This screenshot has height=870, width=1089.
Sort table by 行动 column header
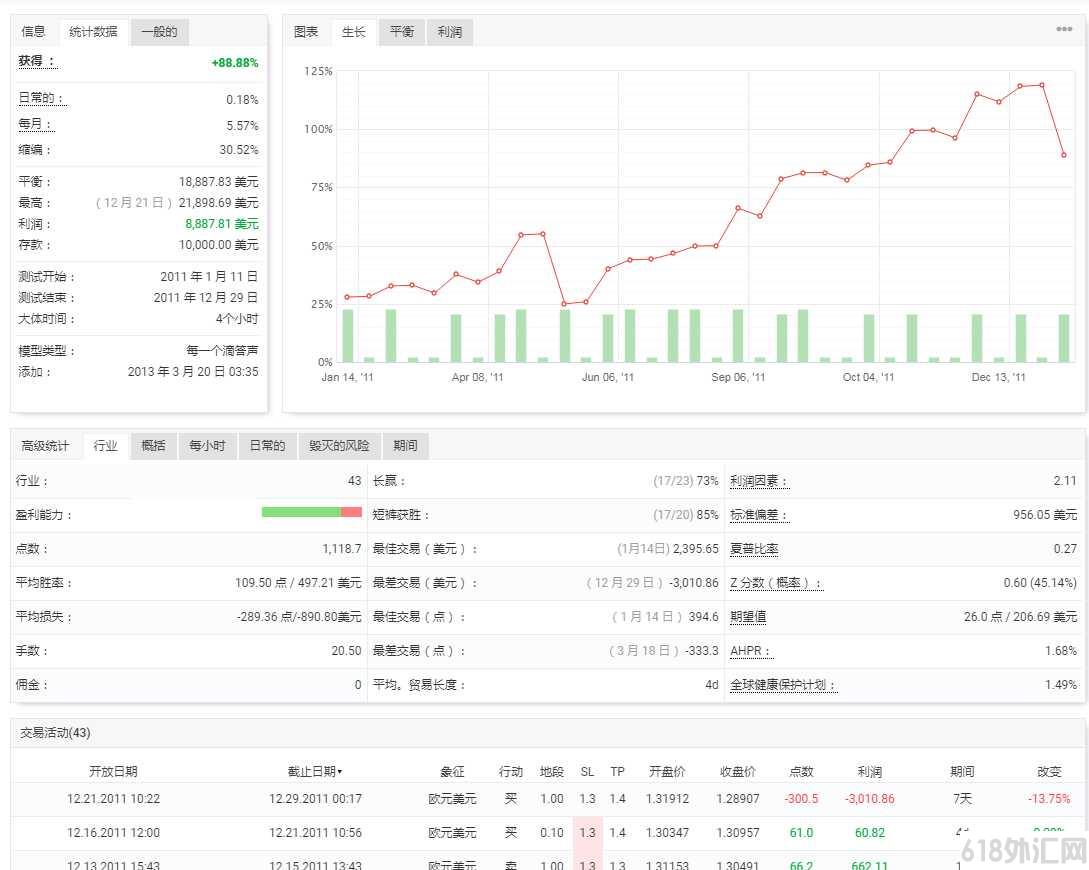[x=510, y=771]
